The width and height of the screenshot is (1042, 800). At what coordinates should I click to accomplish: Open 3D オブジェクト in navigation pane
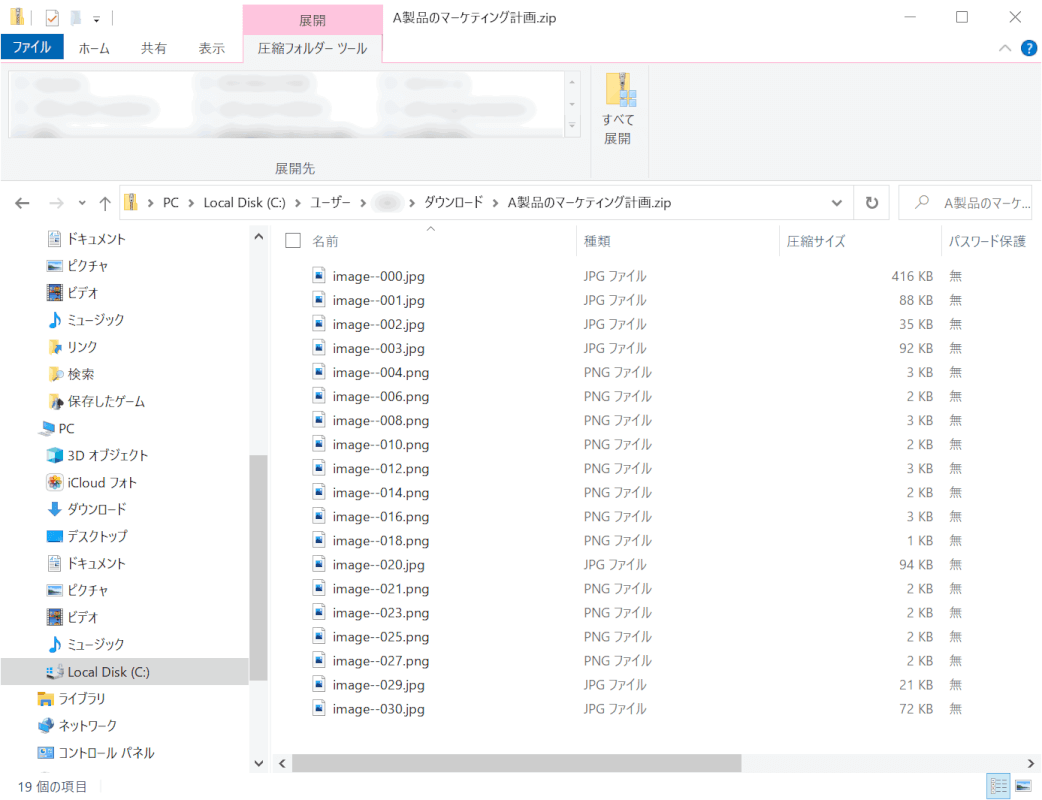click(x=107, y=455)
